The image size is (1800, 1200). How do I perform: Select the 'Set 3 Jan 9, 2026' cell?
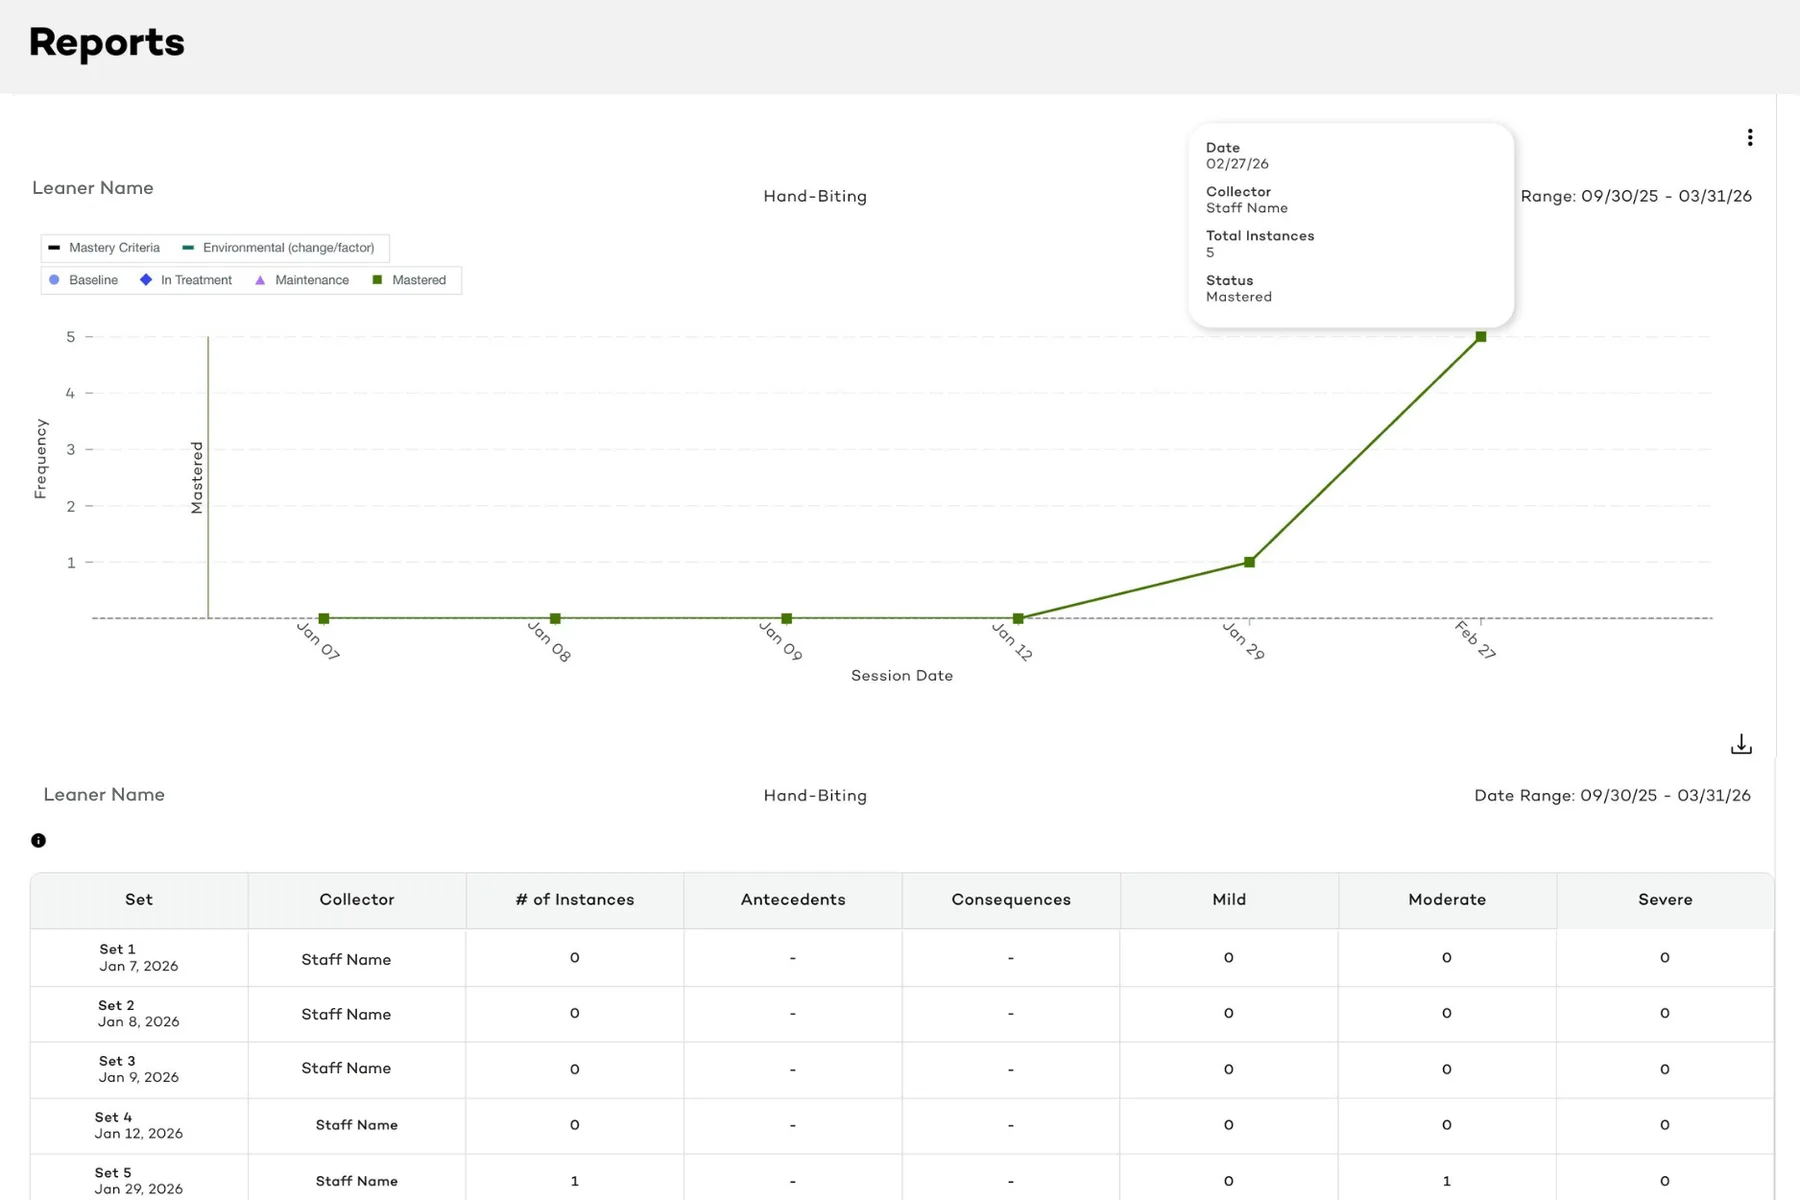(139, 1070)
